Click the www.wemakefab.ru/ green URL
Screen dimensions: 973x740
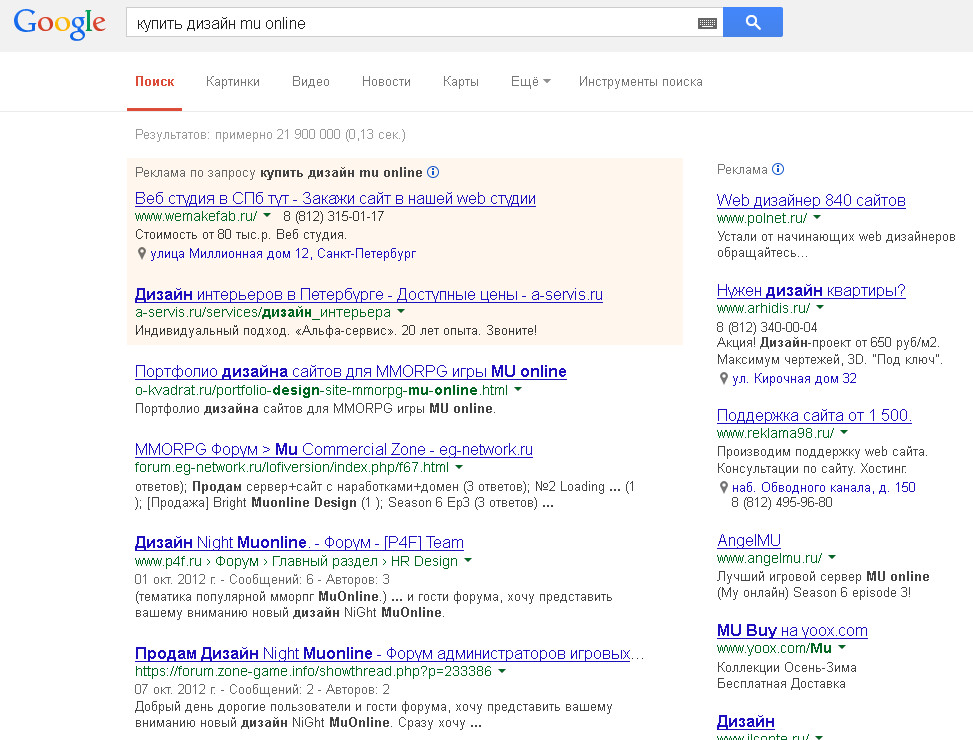(196, 216)
